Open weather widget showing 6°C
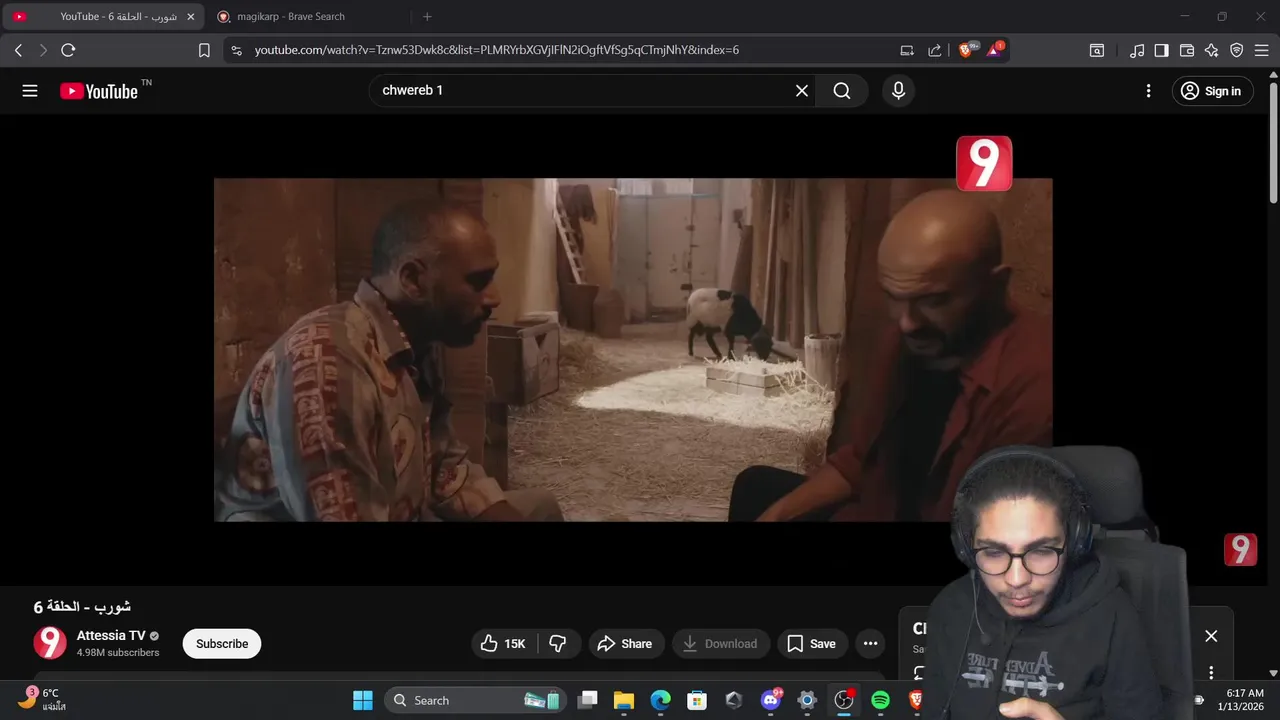Image resolution: width=1280 pixels, height=720 pixels. tap(42, 699)
